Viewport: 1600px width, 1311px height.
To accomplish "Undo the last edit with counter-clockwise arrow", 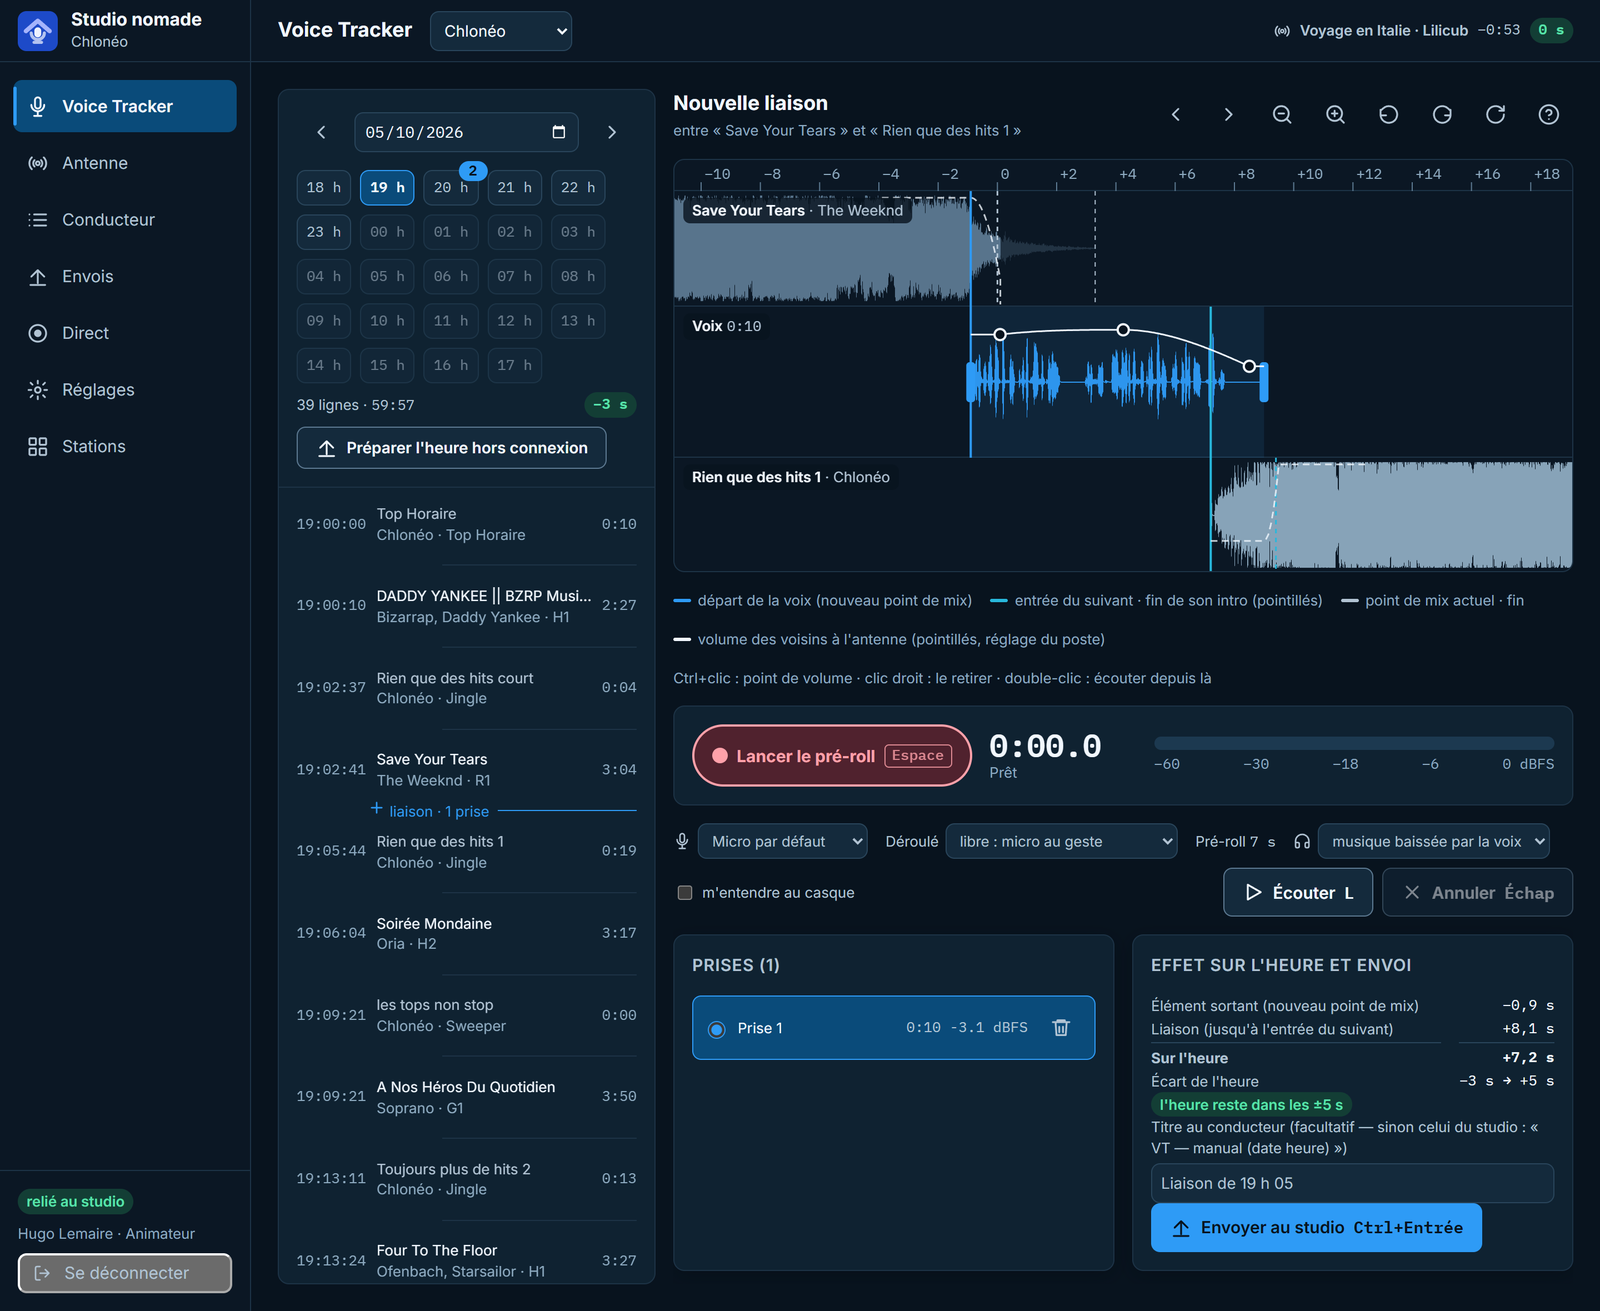I will point(1388,115).
